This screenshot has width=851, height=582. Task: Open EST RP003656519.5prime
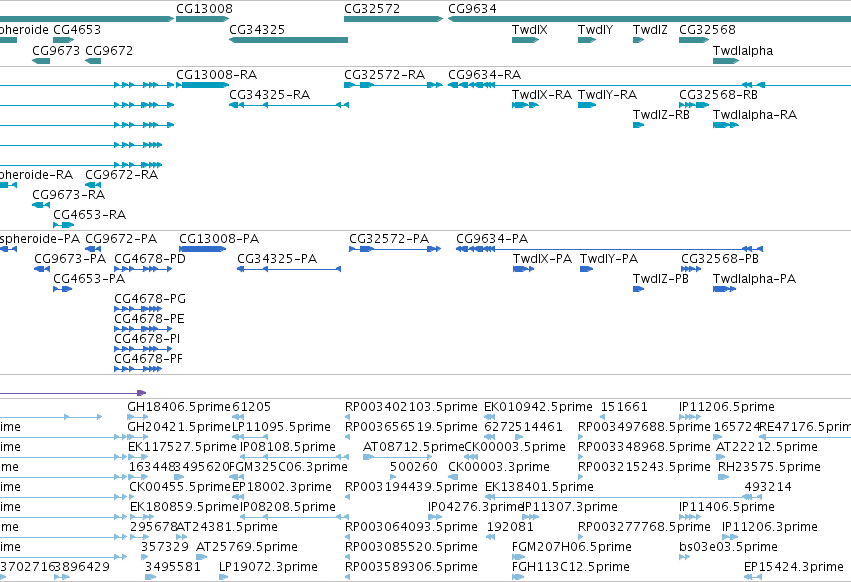point(347,437)
